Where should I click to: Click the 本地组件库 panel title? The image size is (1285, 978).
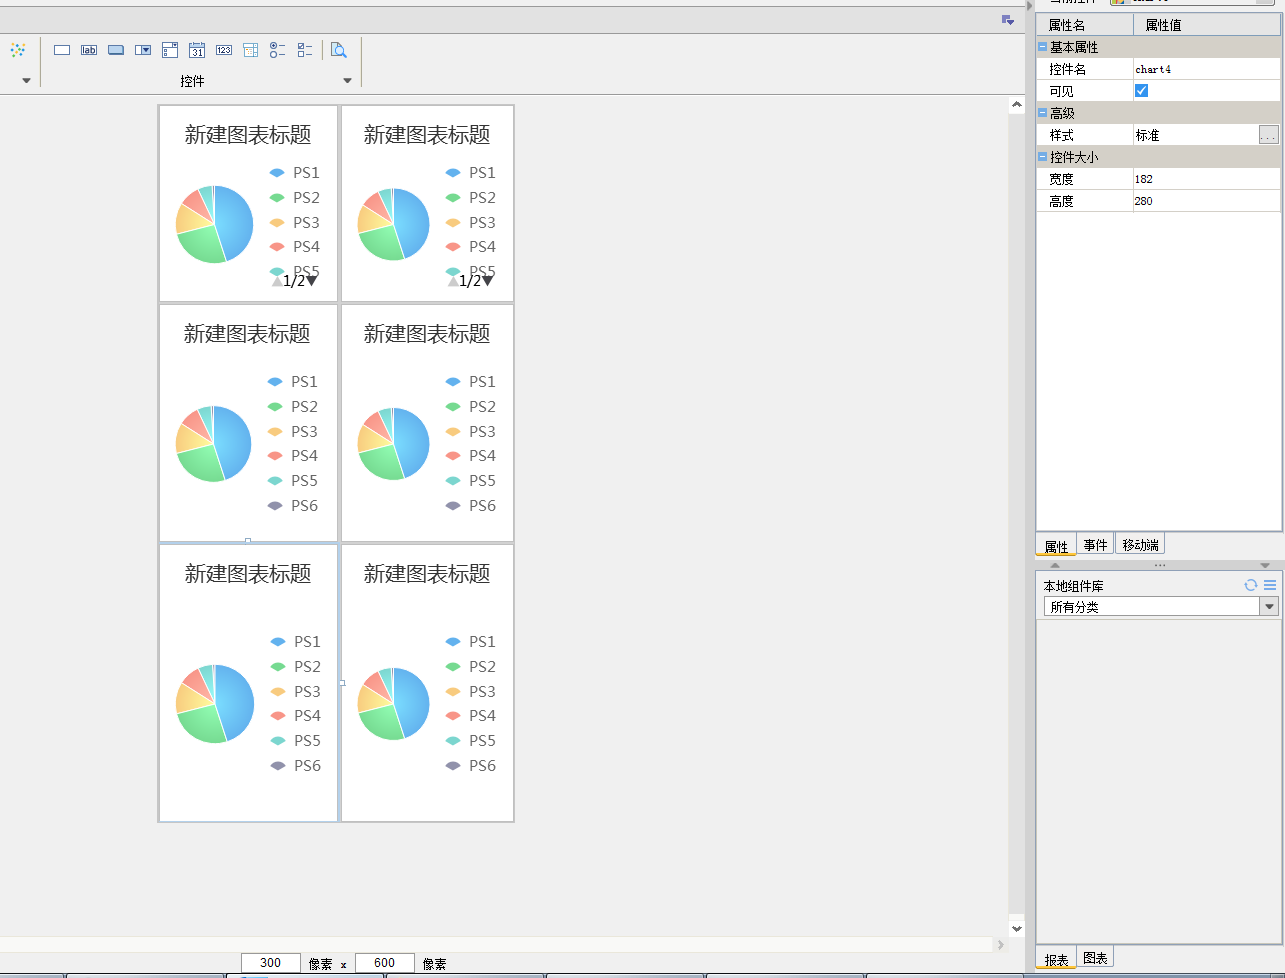click(1074, 586)
